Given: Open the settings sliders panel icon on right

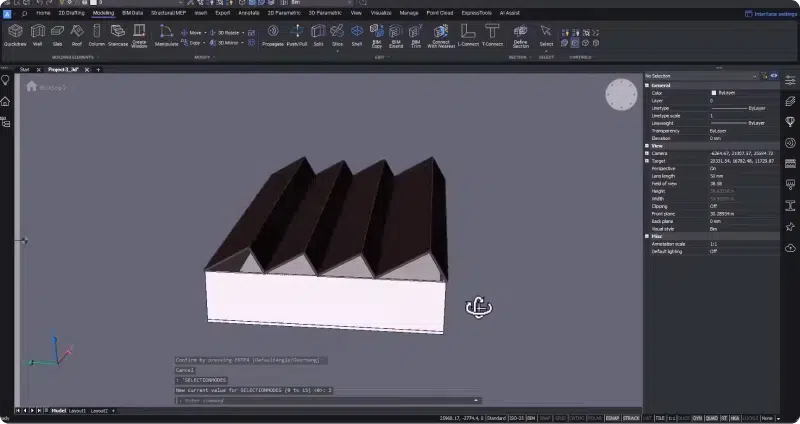Looking at the screenshot, I should click(790, 81).
